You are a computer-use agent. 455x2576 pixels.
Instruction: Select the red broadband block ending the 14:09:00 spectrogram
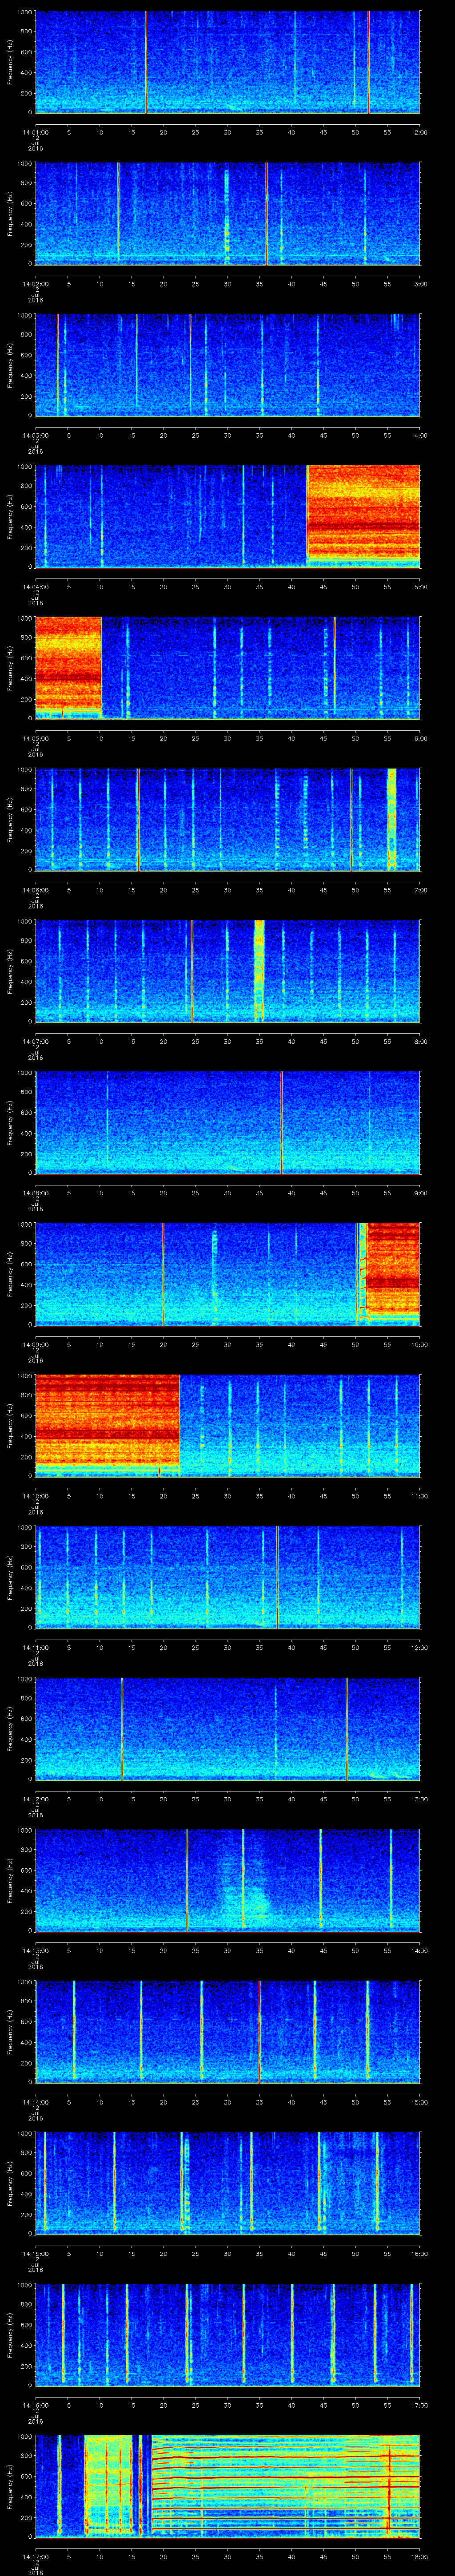[x=392, y=1272]
